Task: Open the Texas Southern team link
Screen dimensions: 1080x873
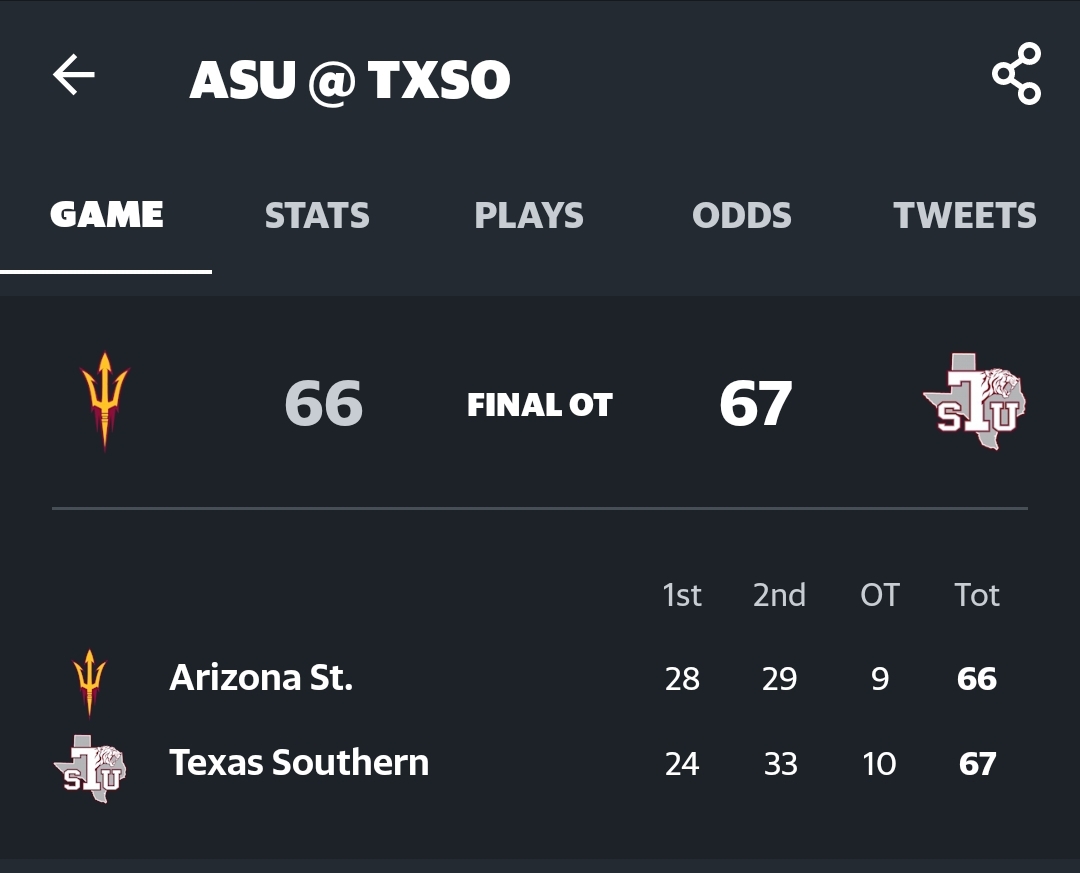Action: 299,763
